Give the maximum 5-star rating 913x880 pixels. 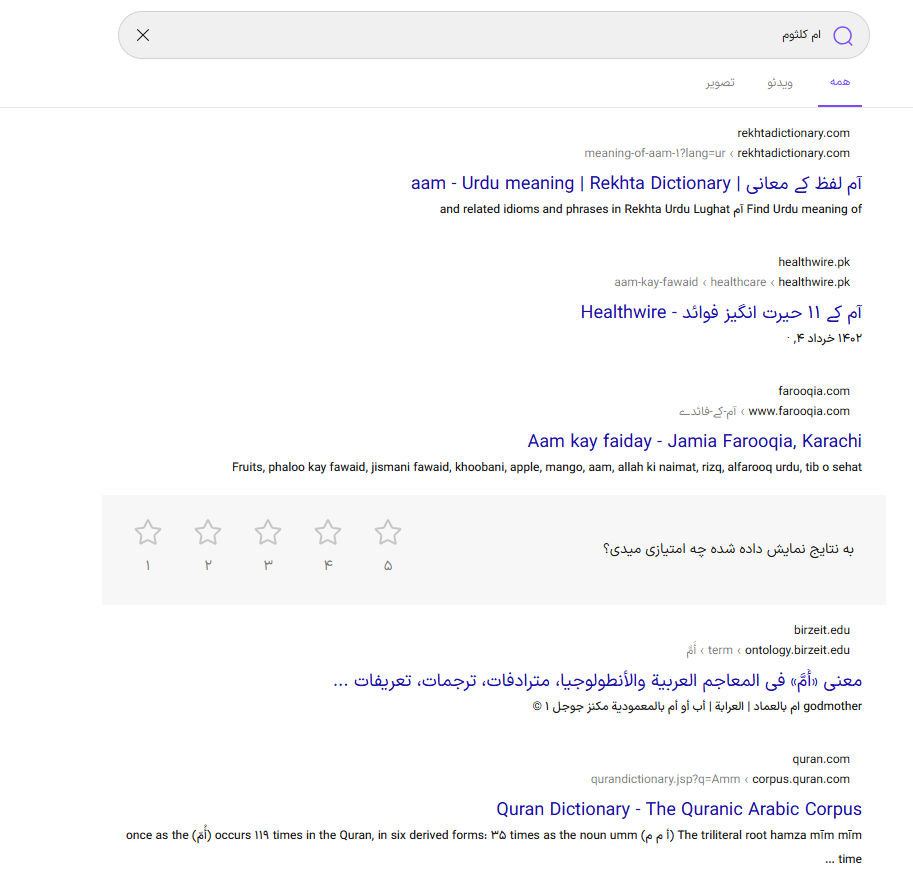(387, 532)
